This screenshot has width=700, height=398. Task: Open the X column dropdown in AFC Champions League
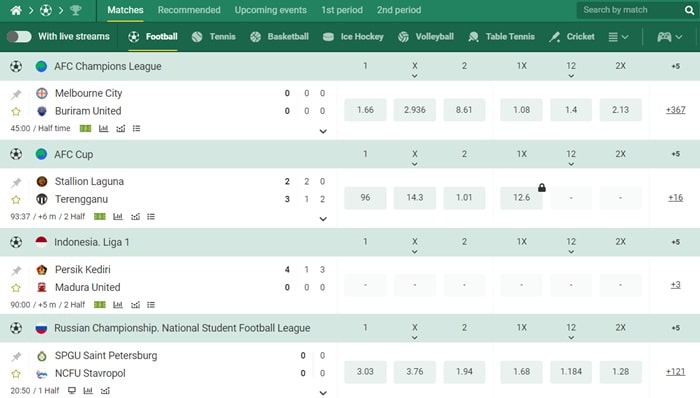pyautogui.click(x=415, y=76)
